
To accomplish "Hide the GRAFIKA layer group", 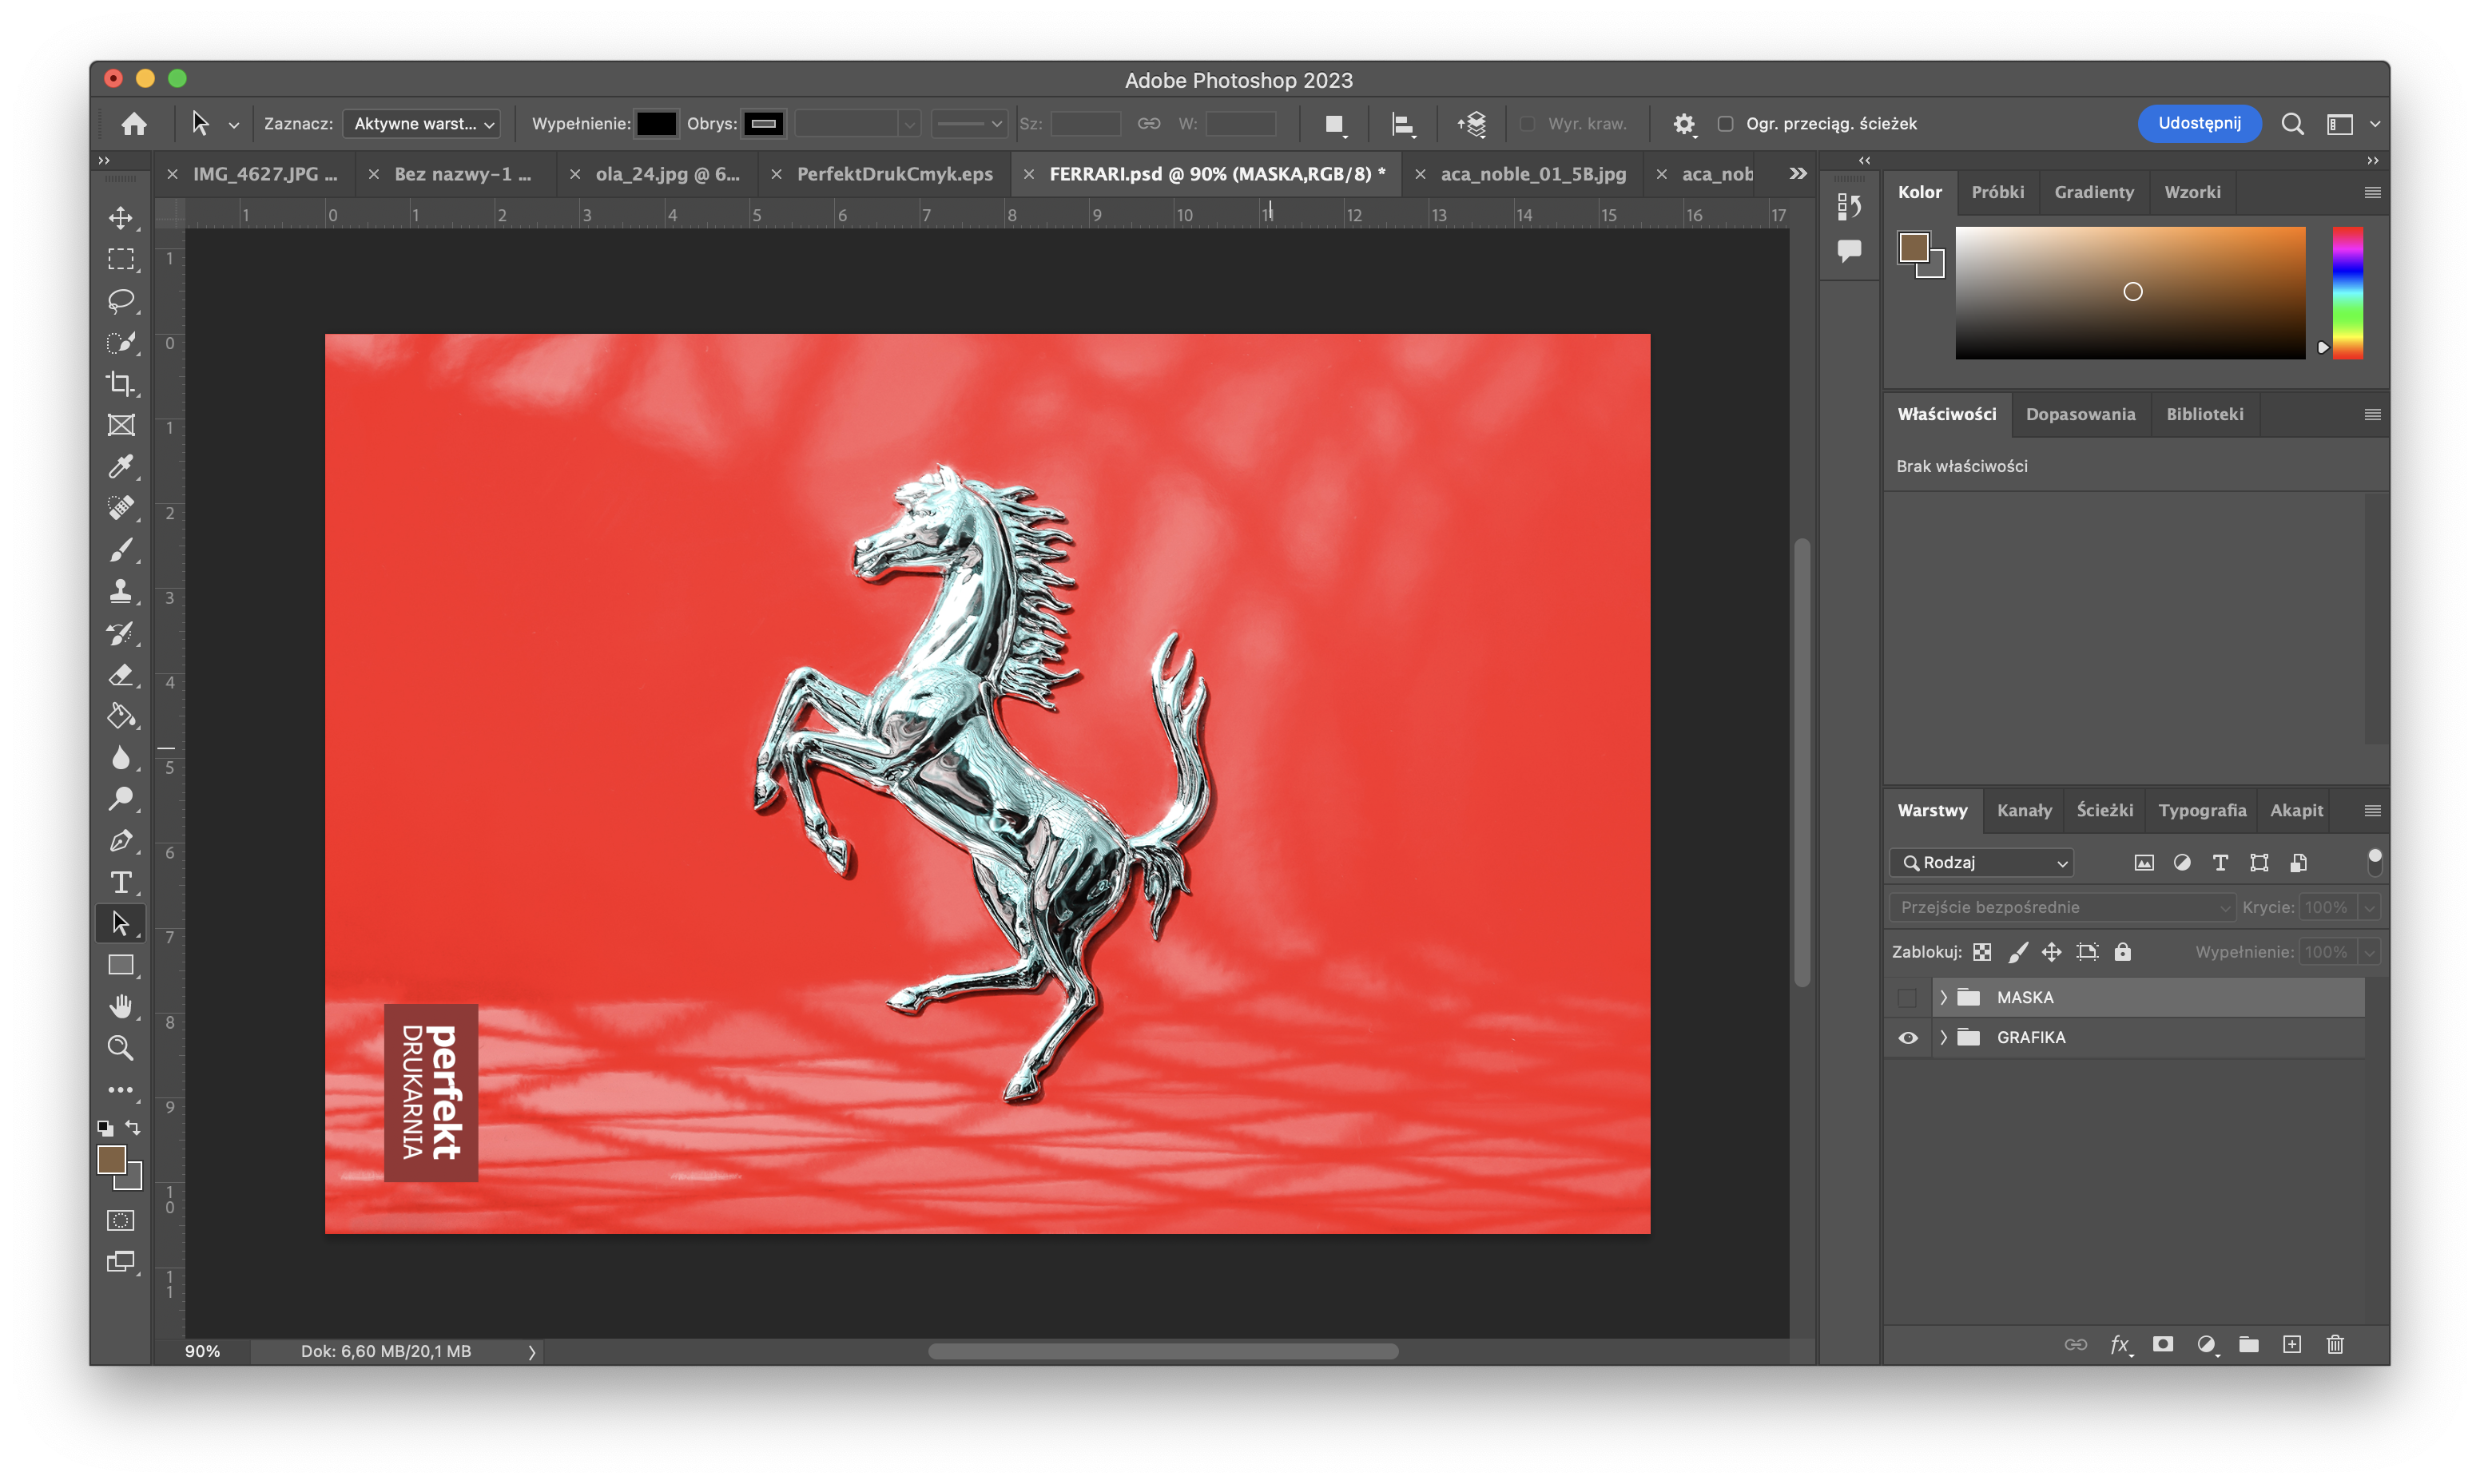I will pos(1908,1038).
